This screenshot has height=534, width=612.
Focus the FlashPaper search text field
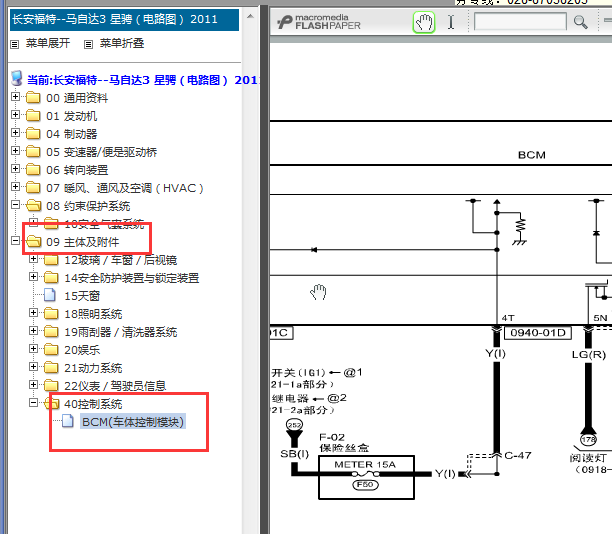coord(520,21)
